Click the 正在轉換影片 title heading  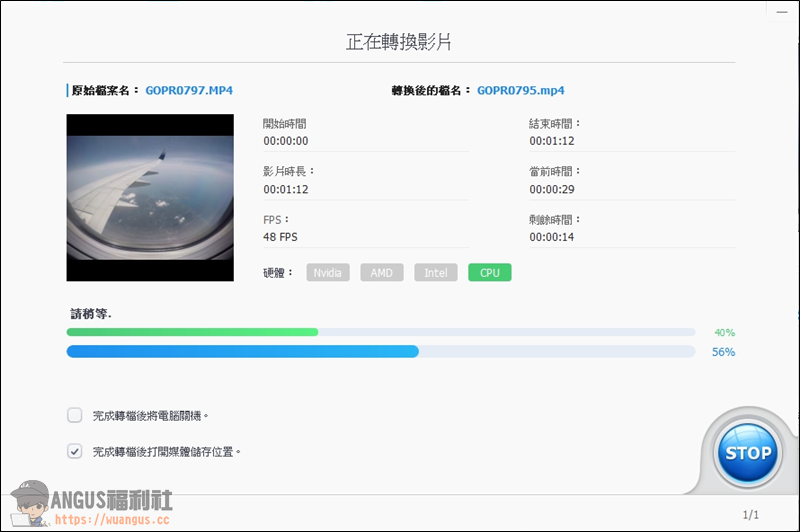tap(398, 42)
